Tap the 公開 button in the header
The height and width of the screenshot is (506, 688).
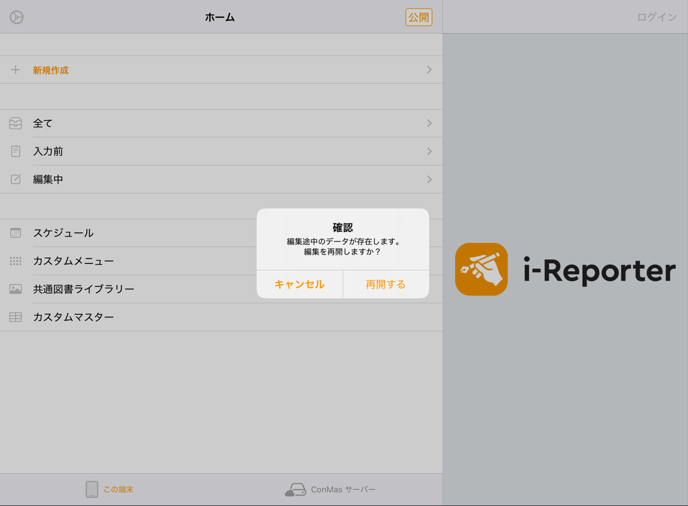tap(419, 18)
